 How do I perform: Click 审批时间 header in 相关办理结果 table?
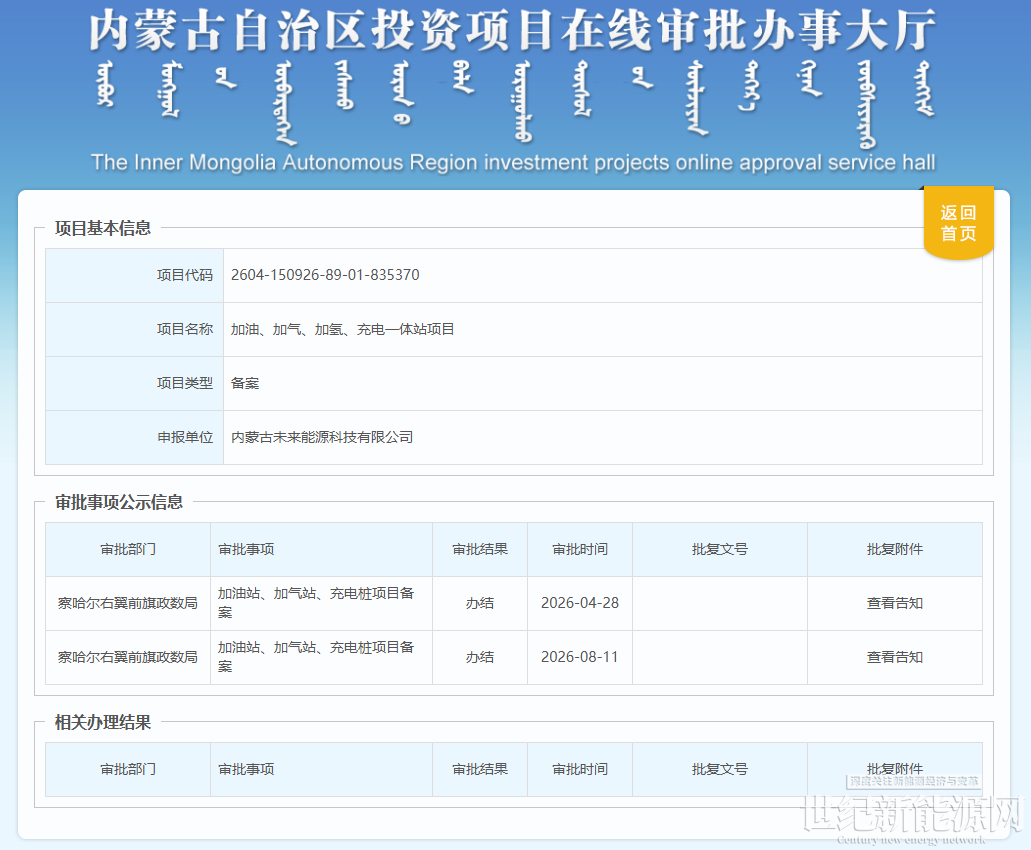tap(579, 769)
